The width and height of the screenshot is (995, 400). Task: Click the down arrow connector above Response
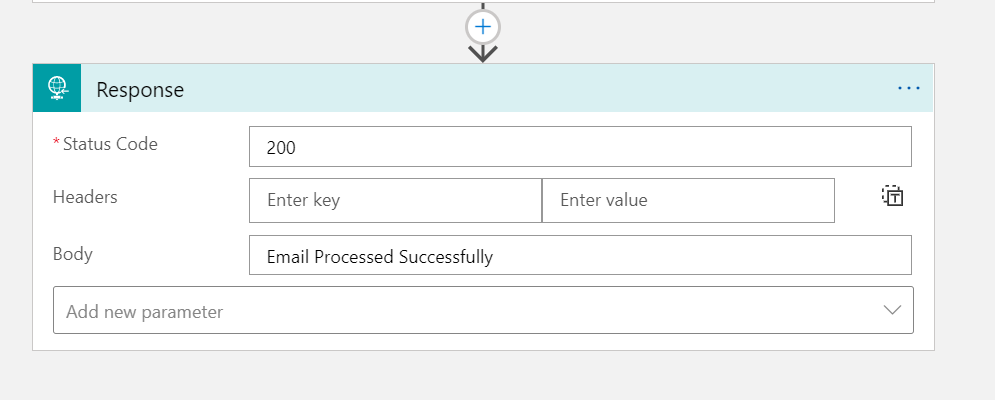(483, 52)
